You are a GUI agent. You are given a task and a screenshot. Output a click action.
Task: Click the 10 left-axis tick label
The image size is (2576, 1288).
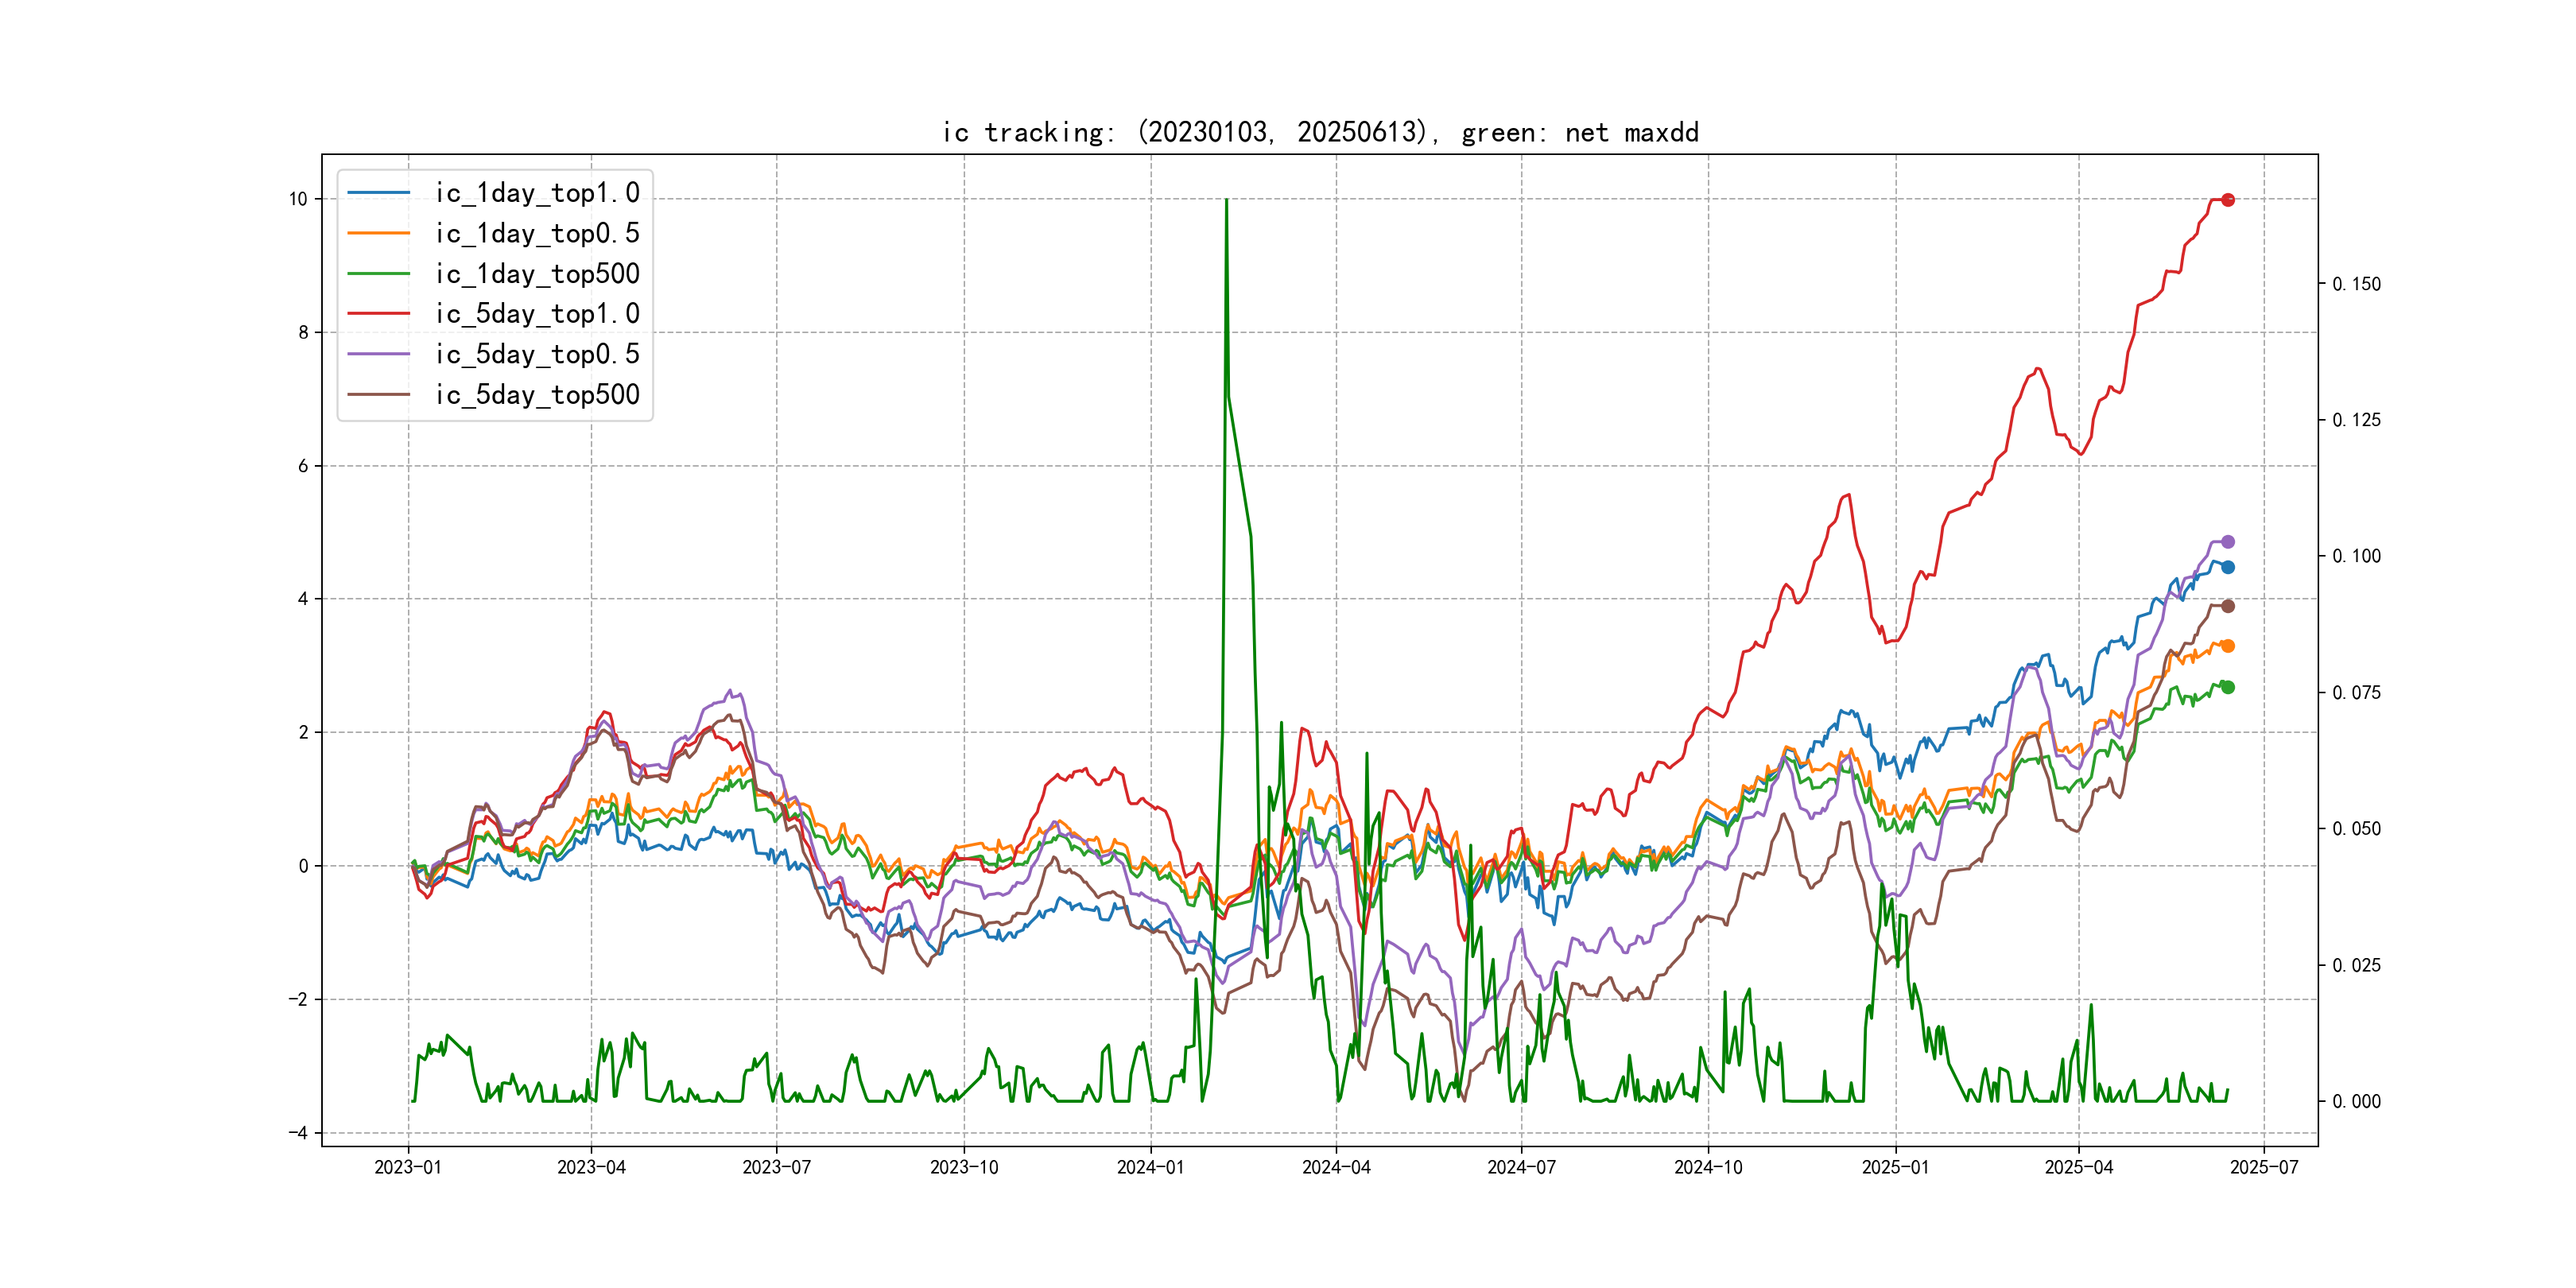coord(298,199)
